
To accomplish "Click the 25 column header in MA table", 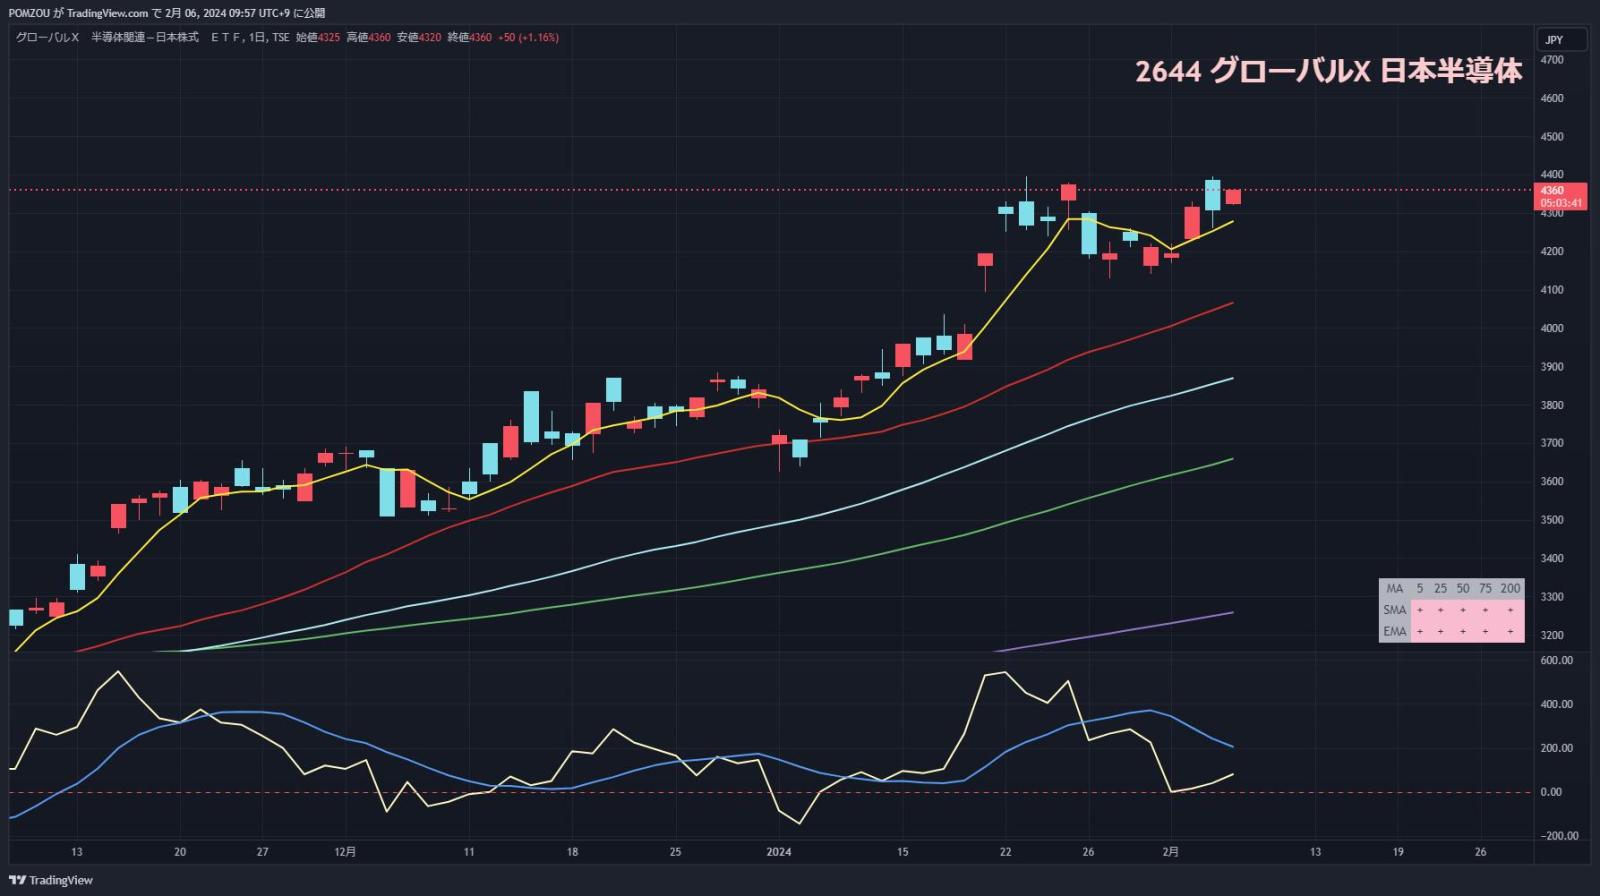I will (x=1440, y=588).
